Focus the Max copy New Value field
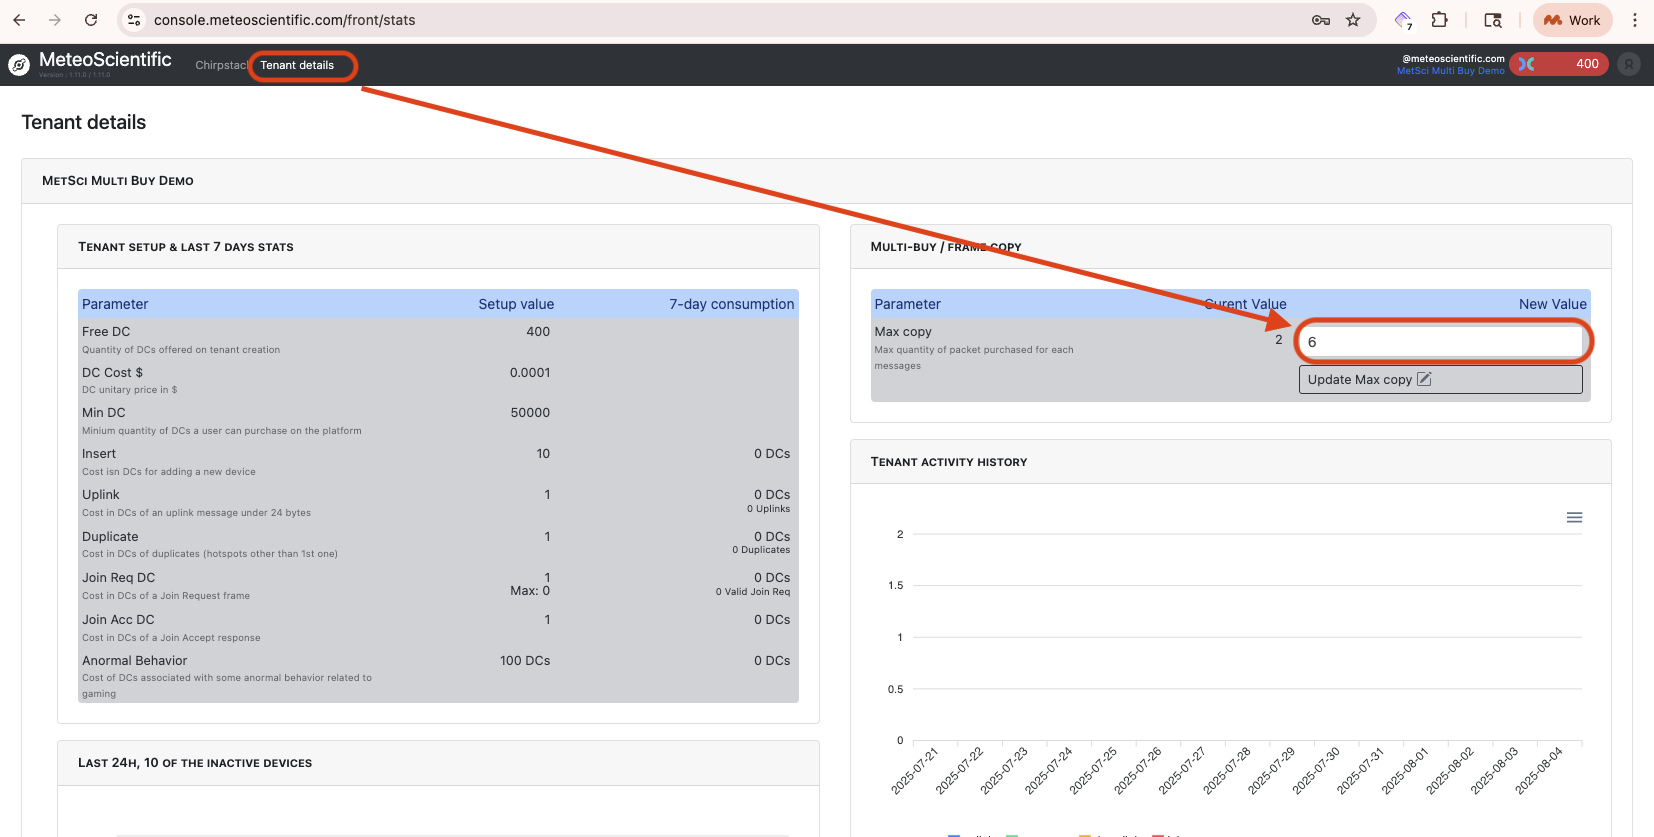1654x837 pixels. pos(1441,342)
